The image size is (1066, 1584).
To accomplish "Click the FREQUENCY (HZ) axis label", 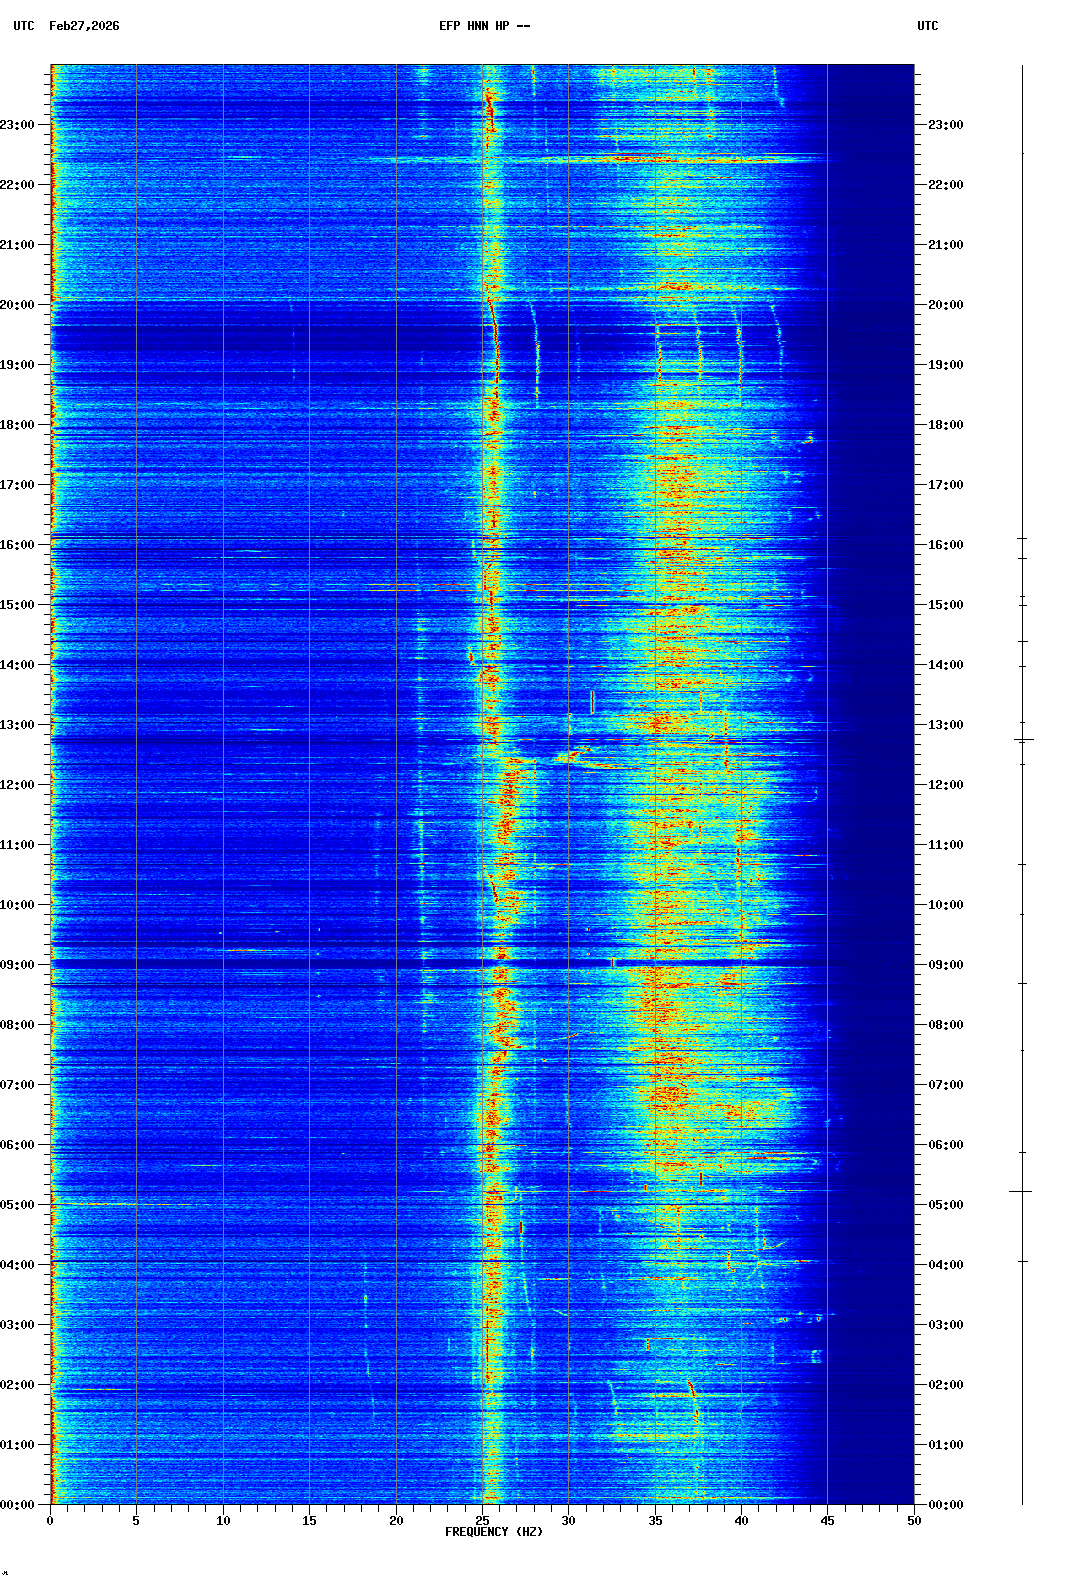I will tap(493, 1532).
